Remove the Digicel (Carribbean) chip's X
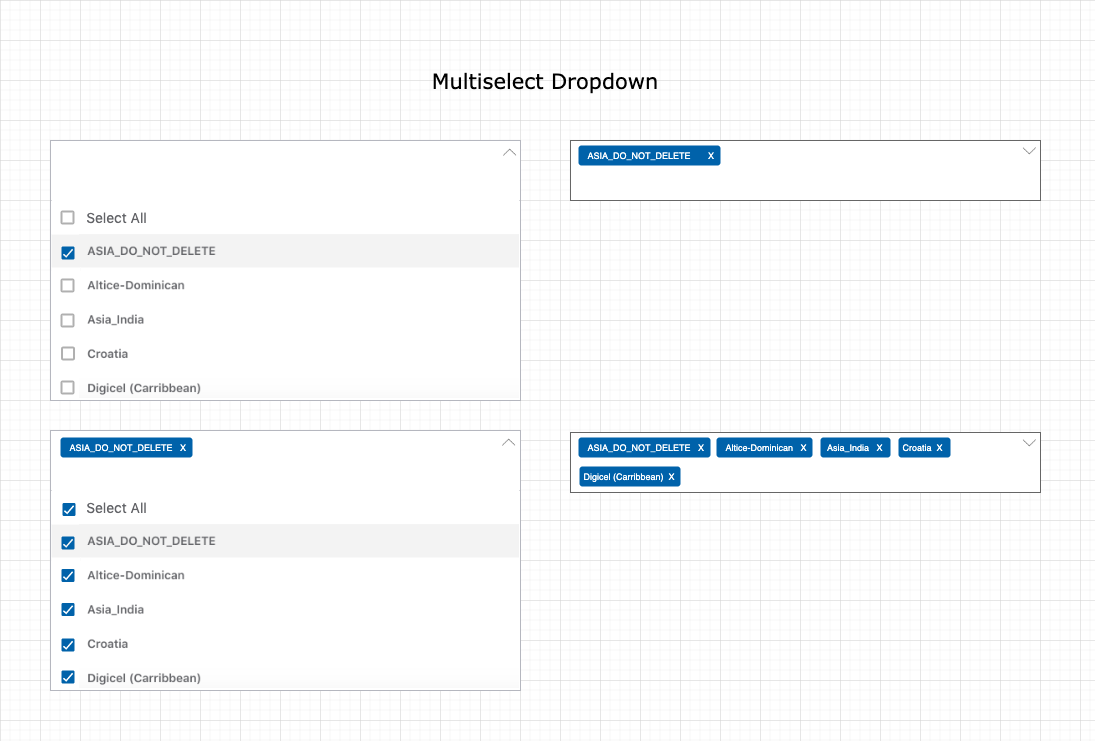The image size is (1095, 741). tap(670, 476)
